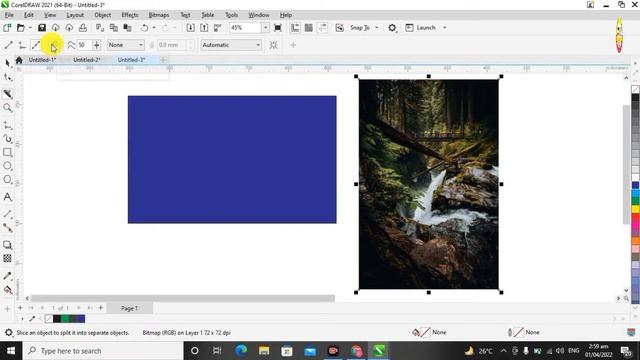Select the Ellipse tool

[7, 166]
